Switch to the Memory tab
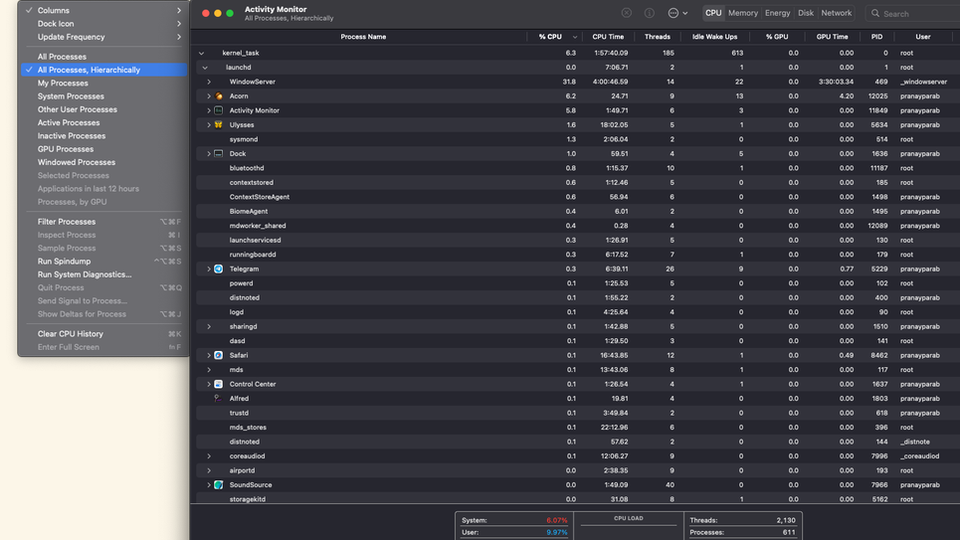 coord(743,13)
